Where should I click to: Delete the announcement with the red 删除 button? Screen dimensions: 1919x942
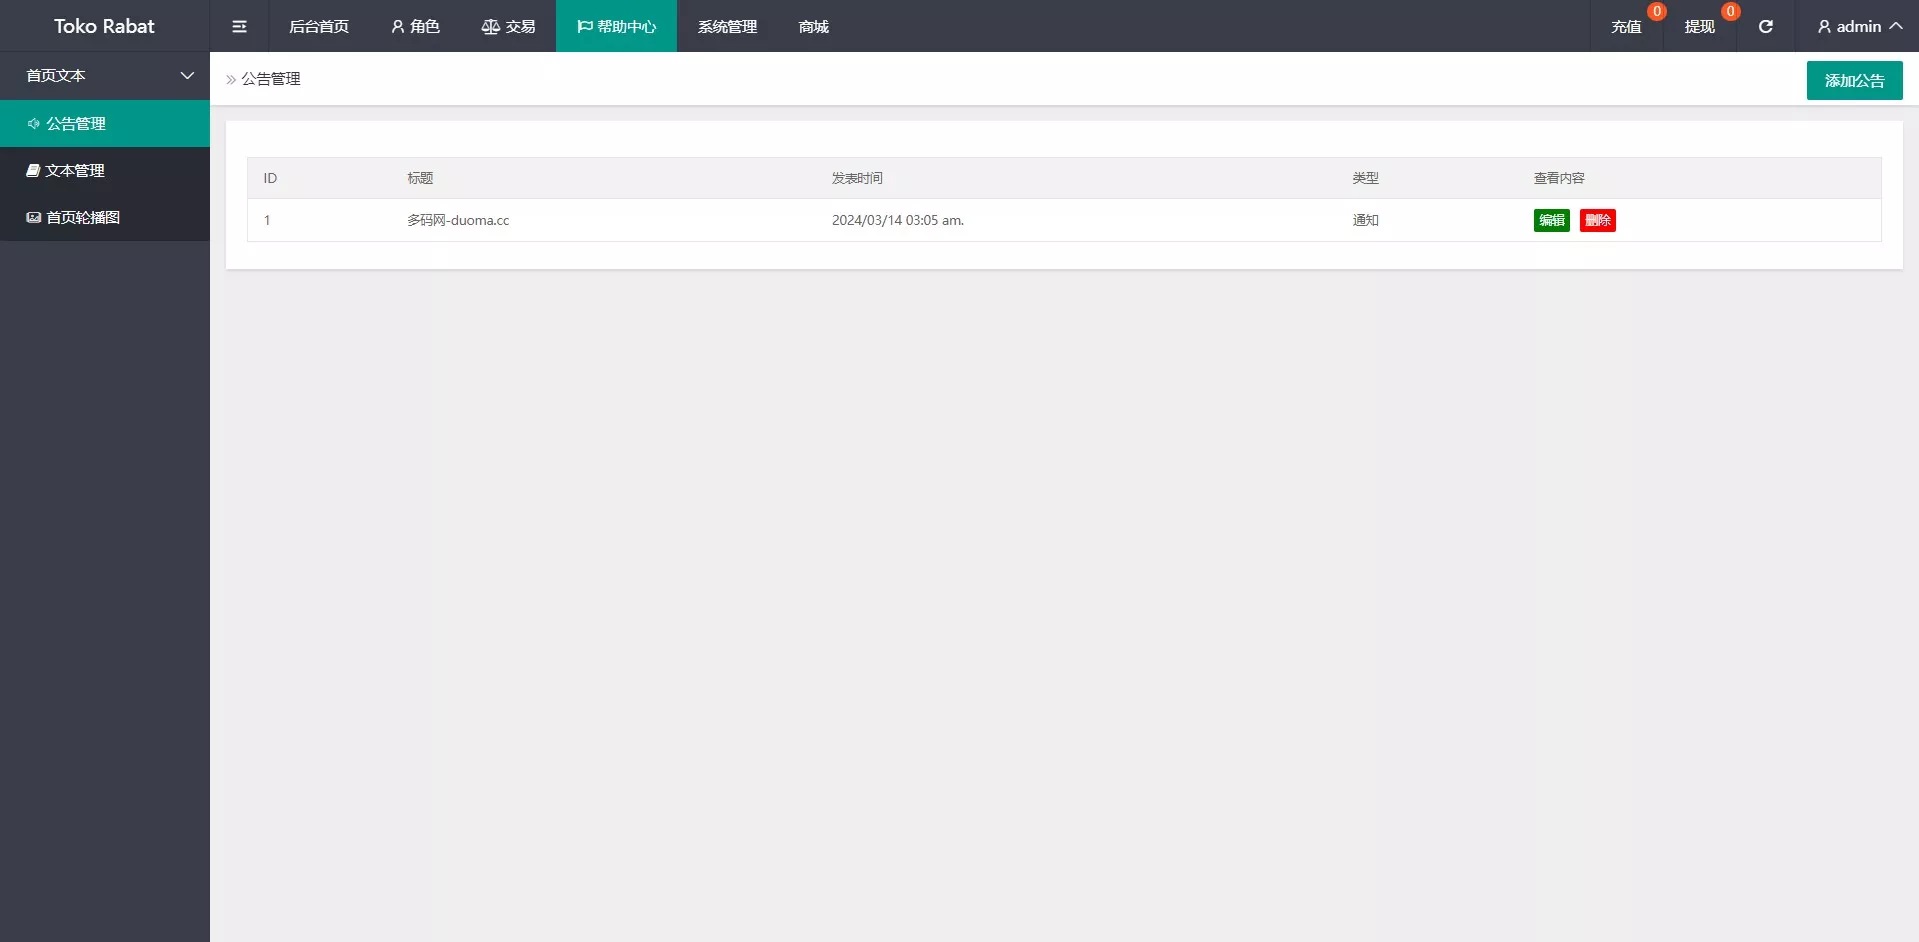click(x=1597, y=220)
